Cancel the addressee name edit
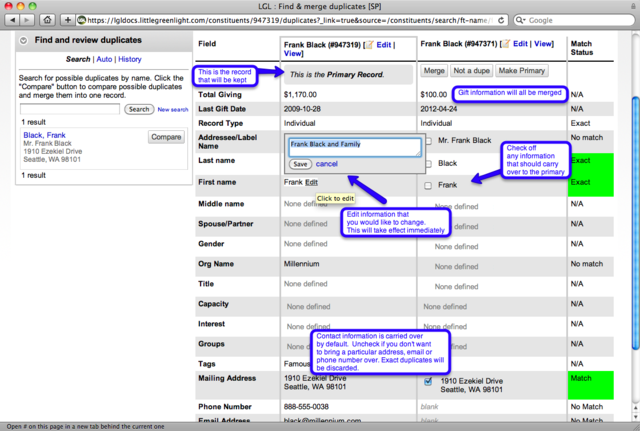Screen dimensions: 640x431 [327, 164]
